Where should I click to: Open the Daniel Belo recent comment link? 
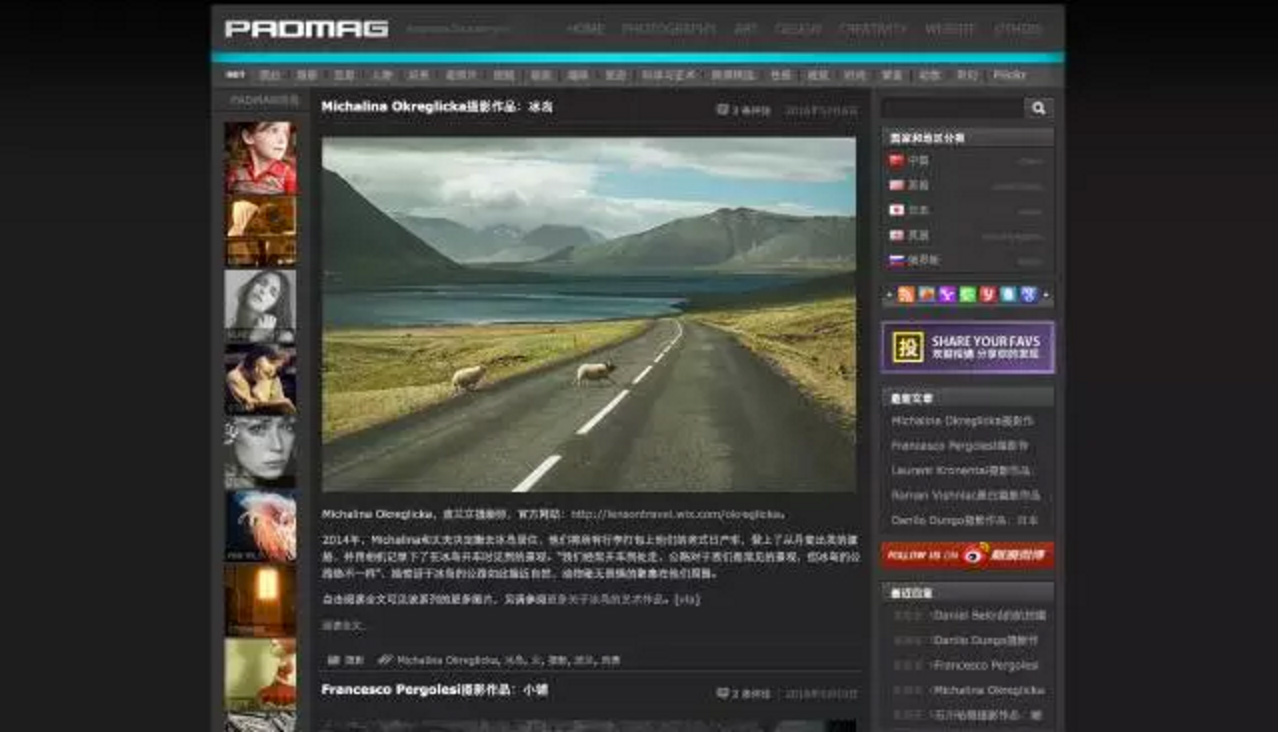coord(988,616)
